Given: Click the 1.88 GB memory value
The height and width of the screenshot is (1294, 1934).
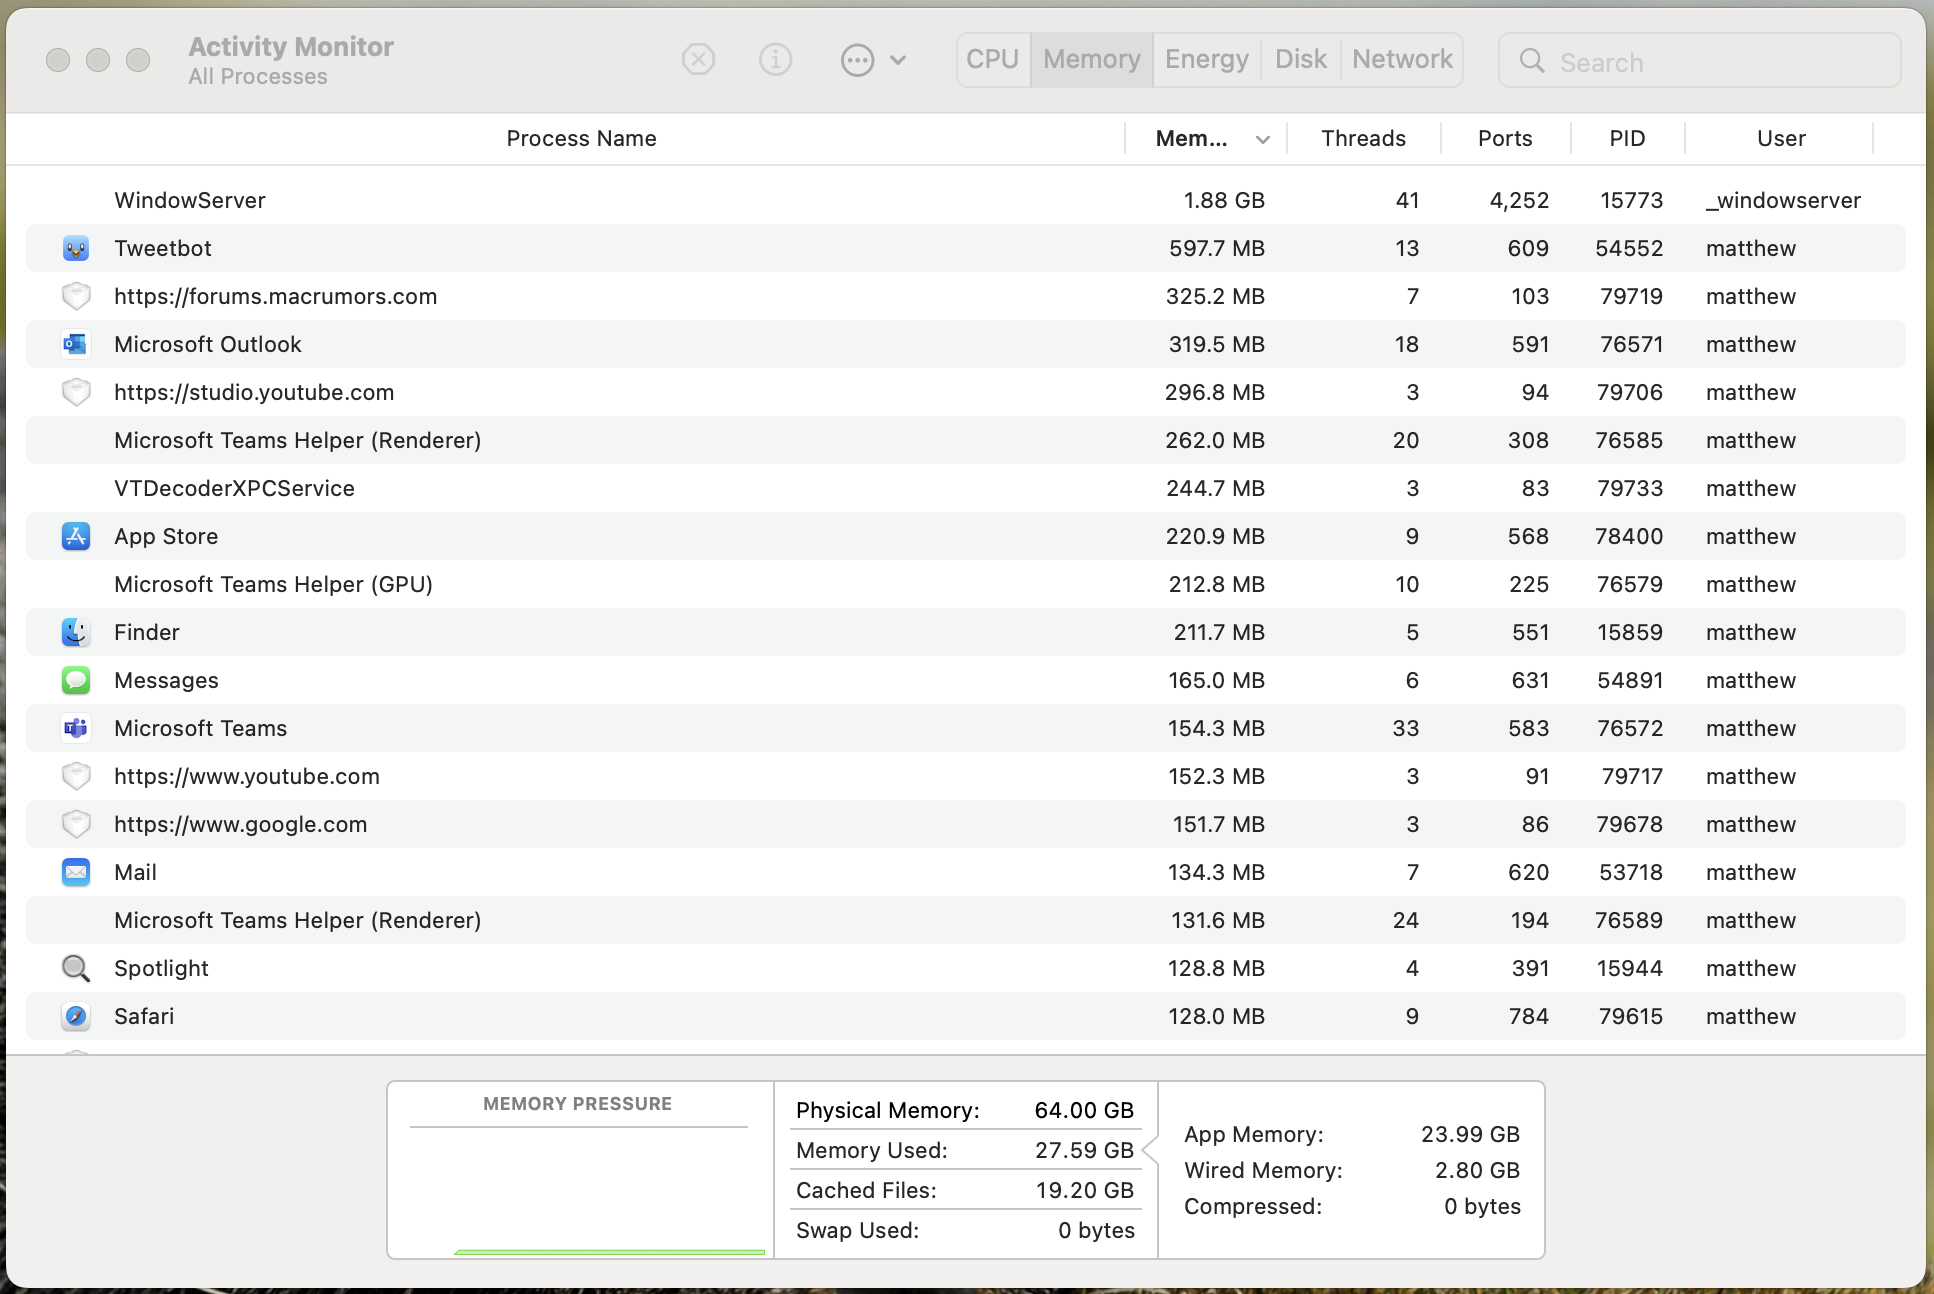Looking at the screenshot, I should (1224, 200).
